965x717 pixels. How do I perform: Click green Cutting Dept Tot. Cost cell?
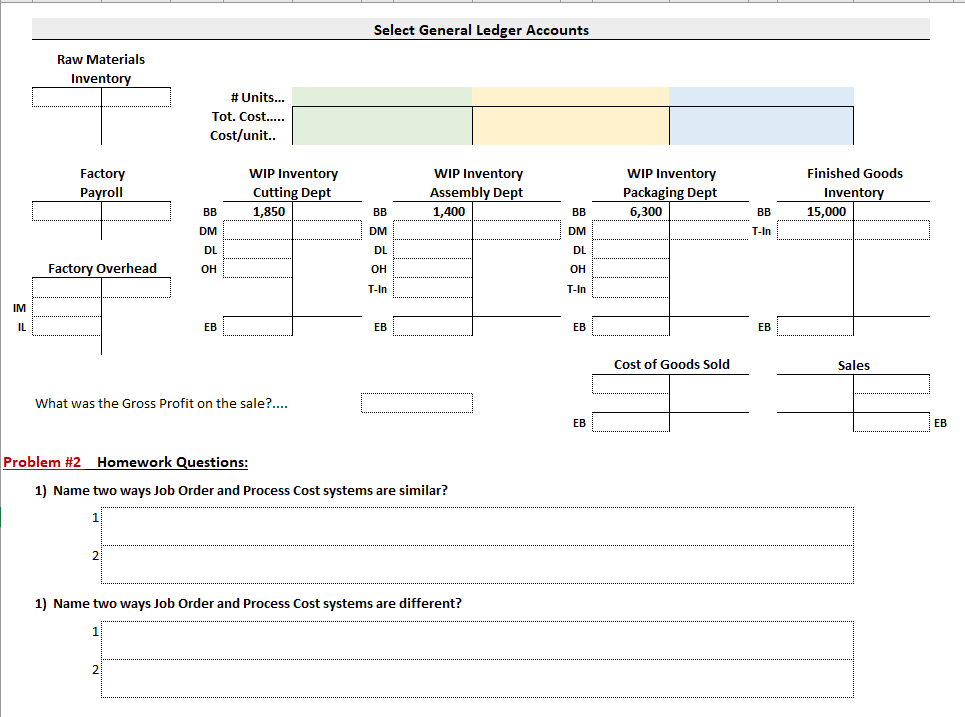click(x=382, y=116)
